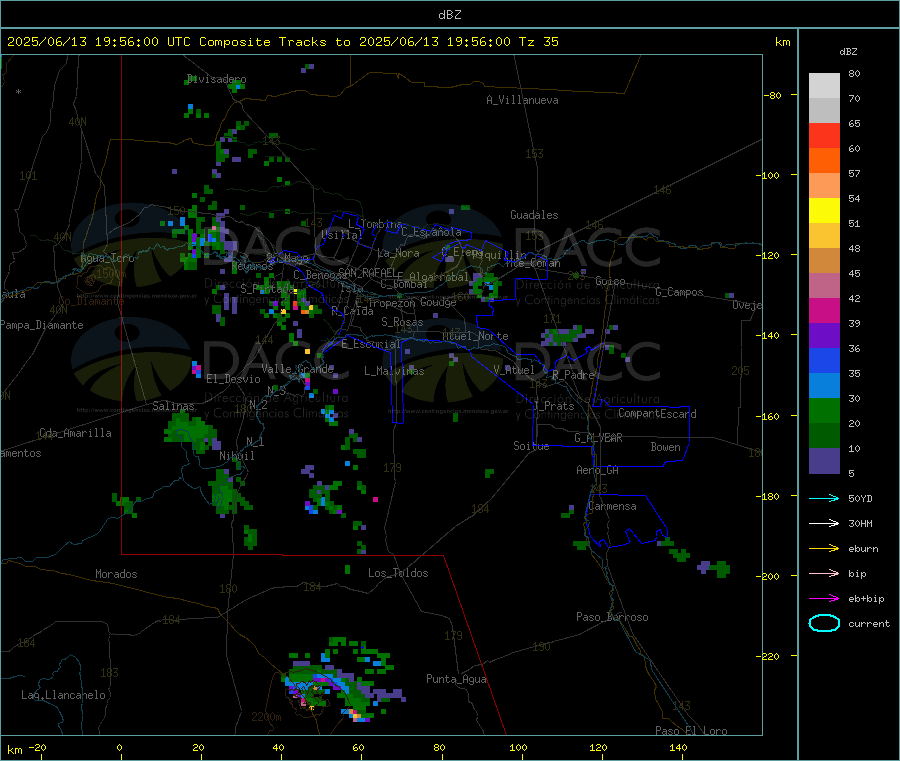Click the 54 dBZ yellow color swatch
Screen dimensions: 900x761
824,211
